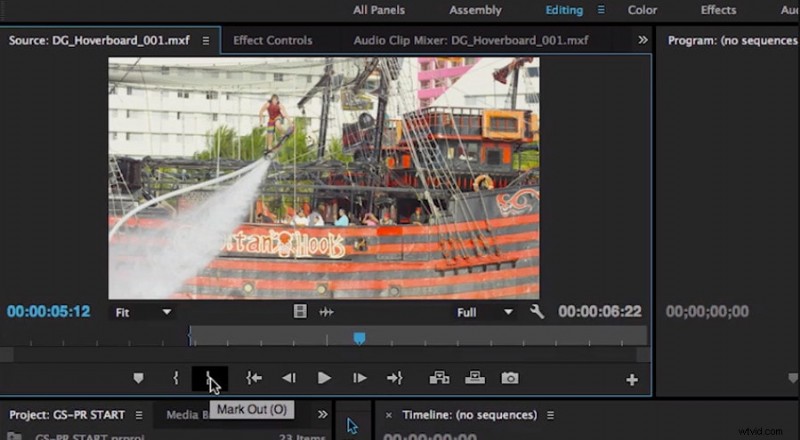Step back one frame
800x440 pixels.
pos(289,378)
